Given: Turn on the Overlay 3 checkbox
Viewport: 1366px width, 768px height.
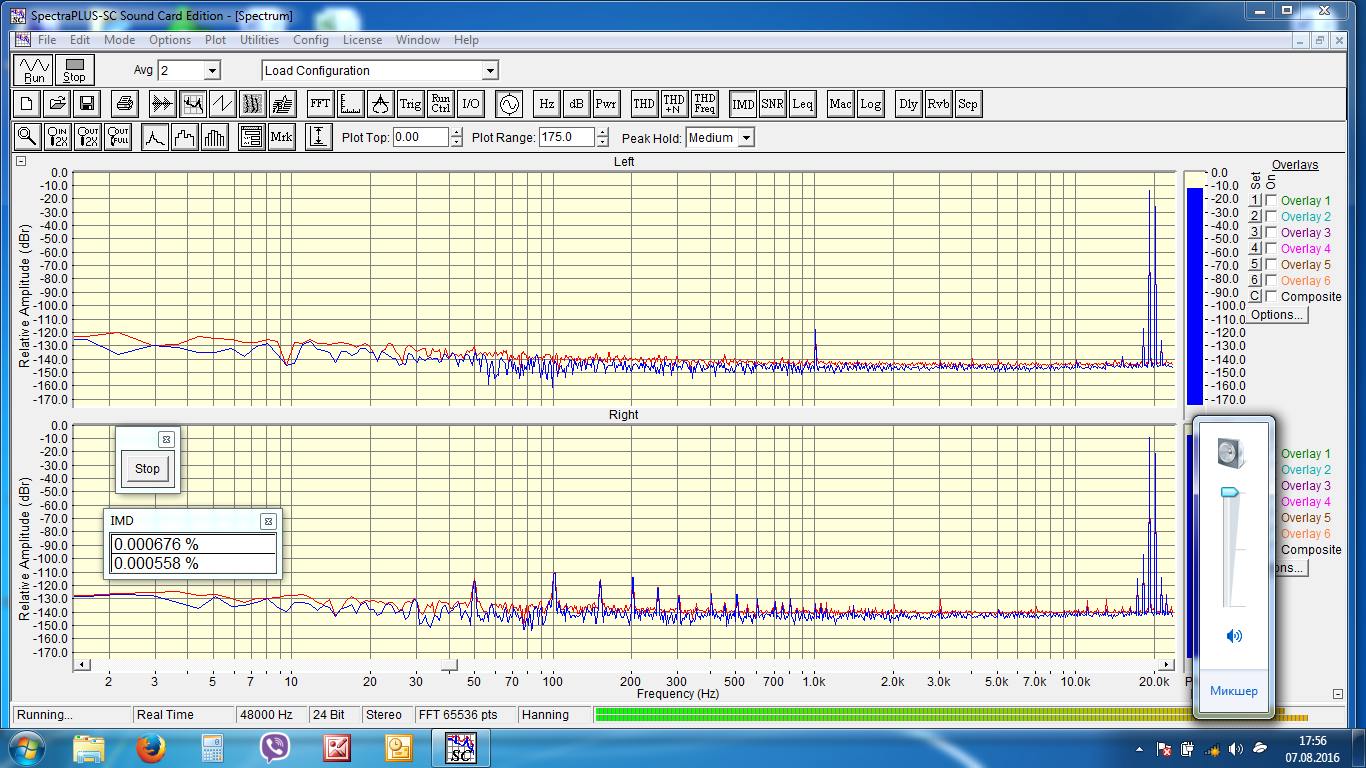Looking at the screenshot, I should 1271,233.
